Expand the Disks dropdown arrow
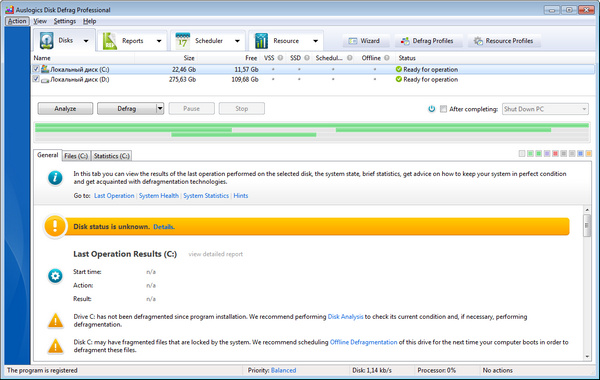This screenshot has height=380, width=600. tap(86, 41)
